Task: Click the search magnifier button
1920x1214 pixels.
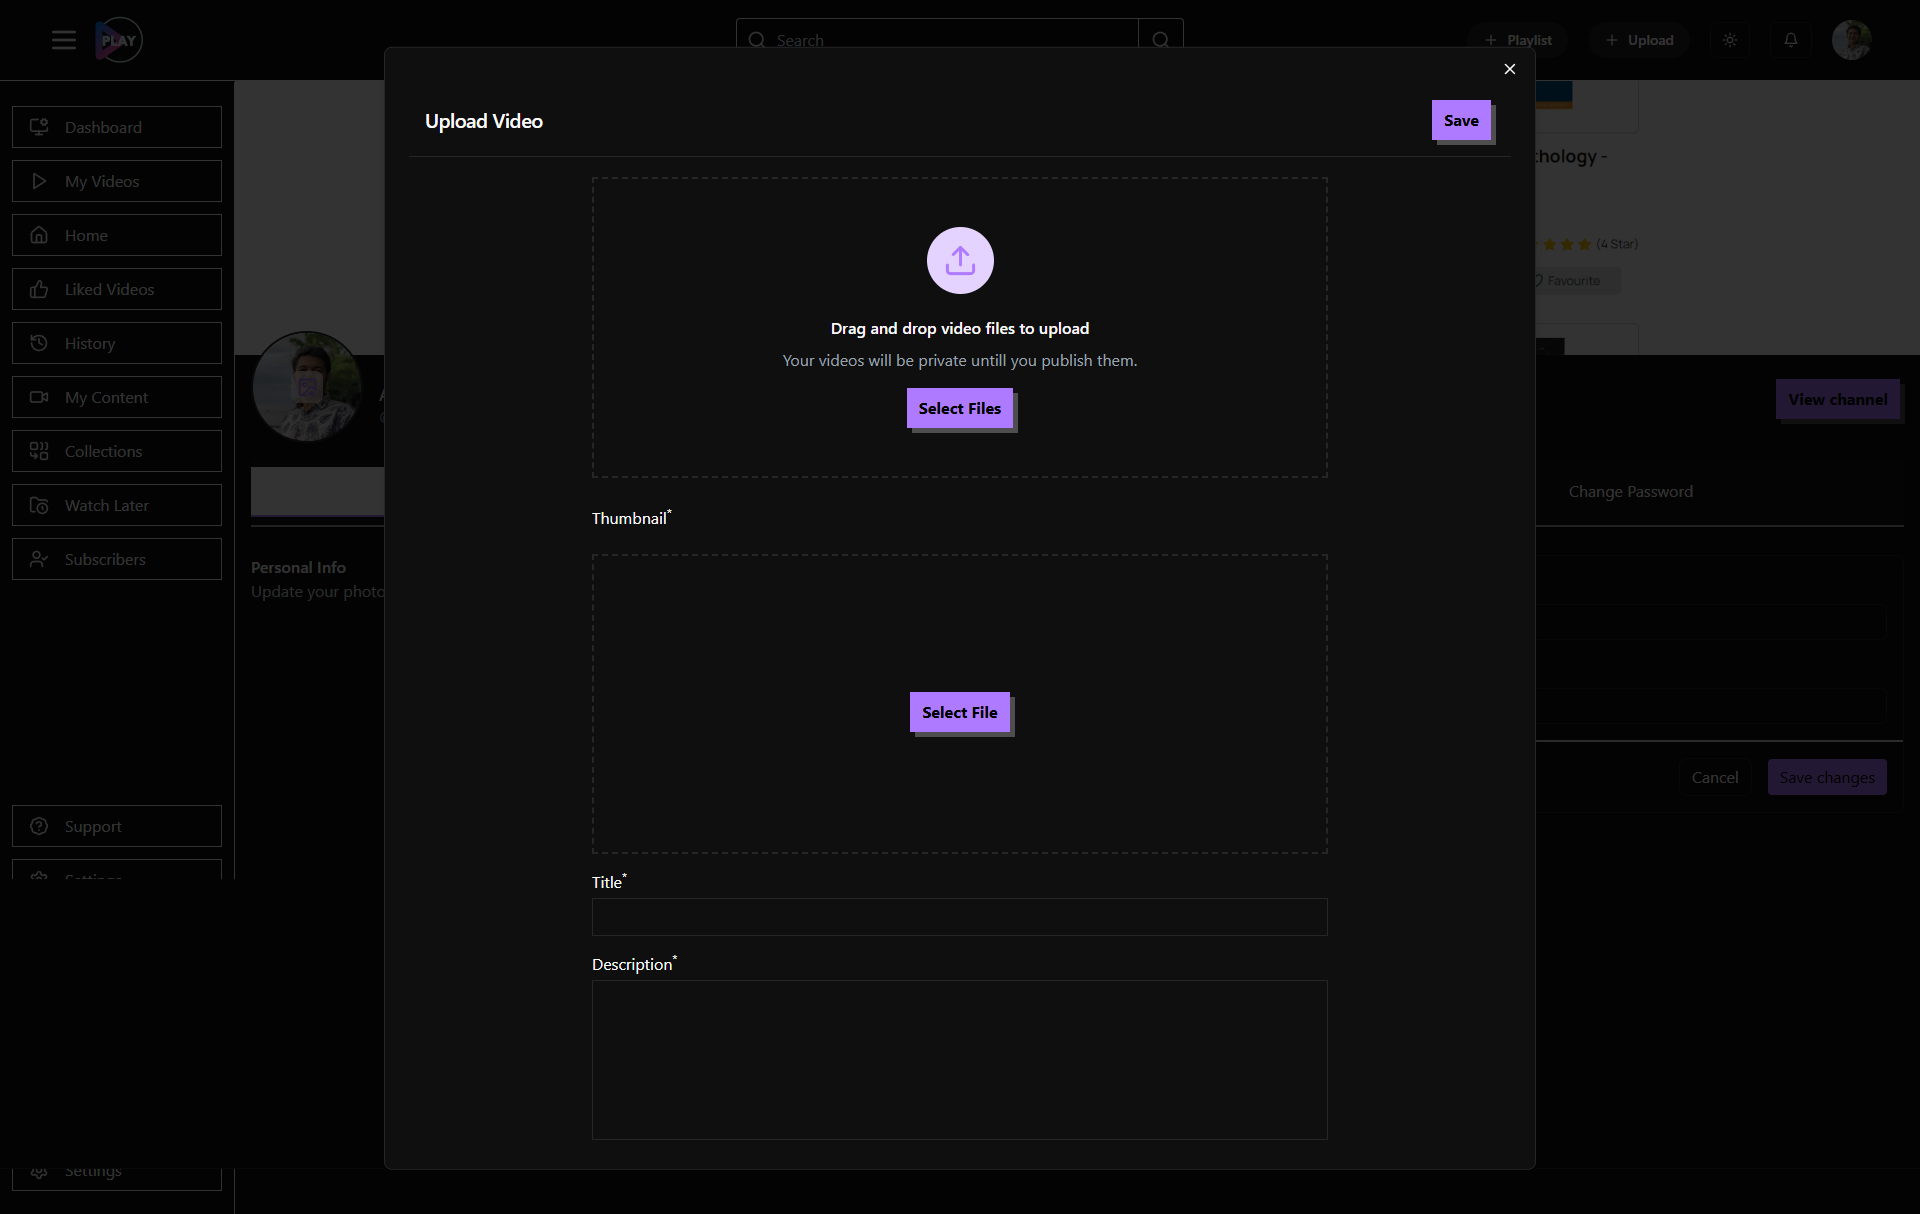Action: click(x=1160, y=40)
